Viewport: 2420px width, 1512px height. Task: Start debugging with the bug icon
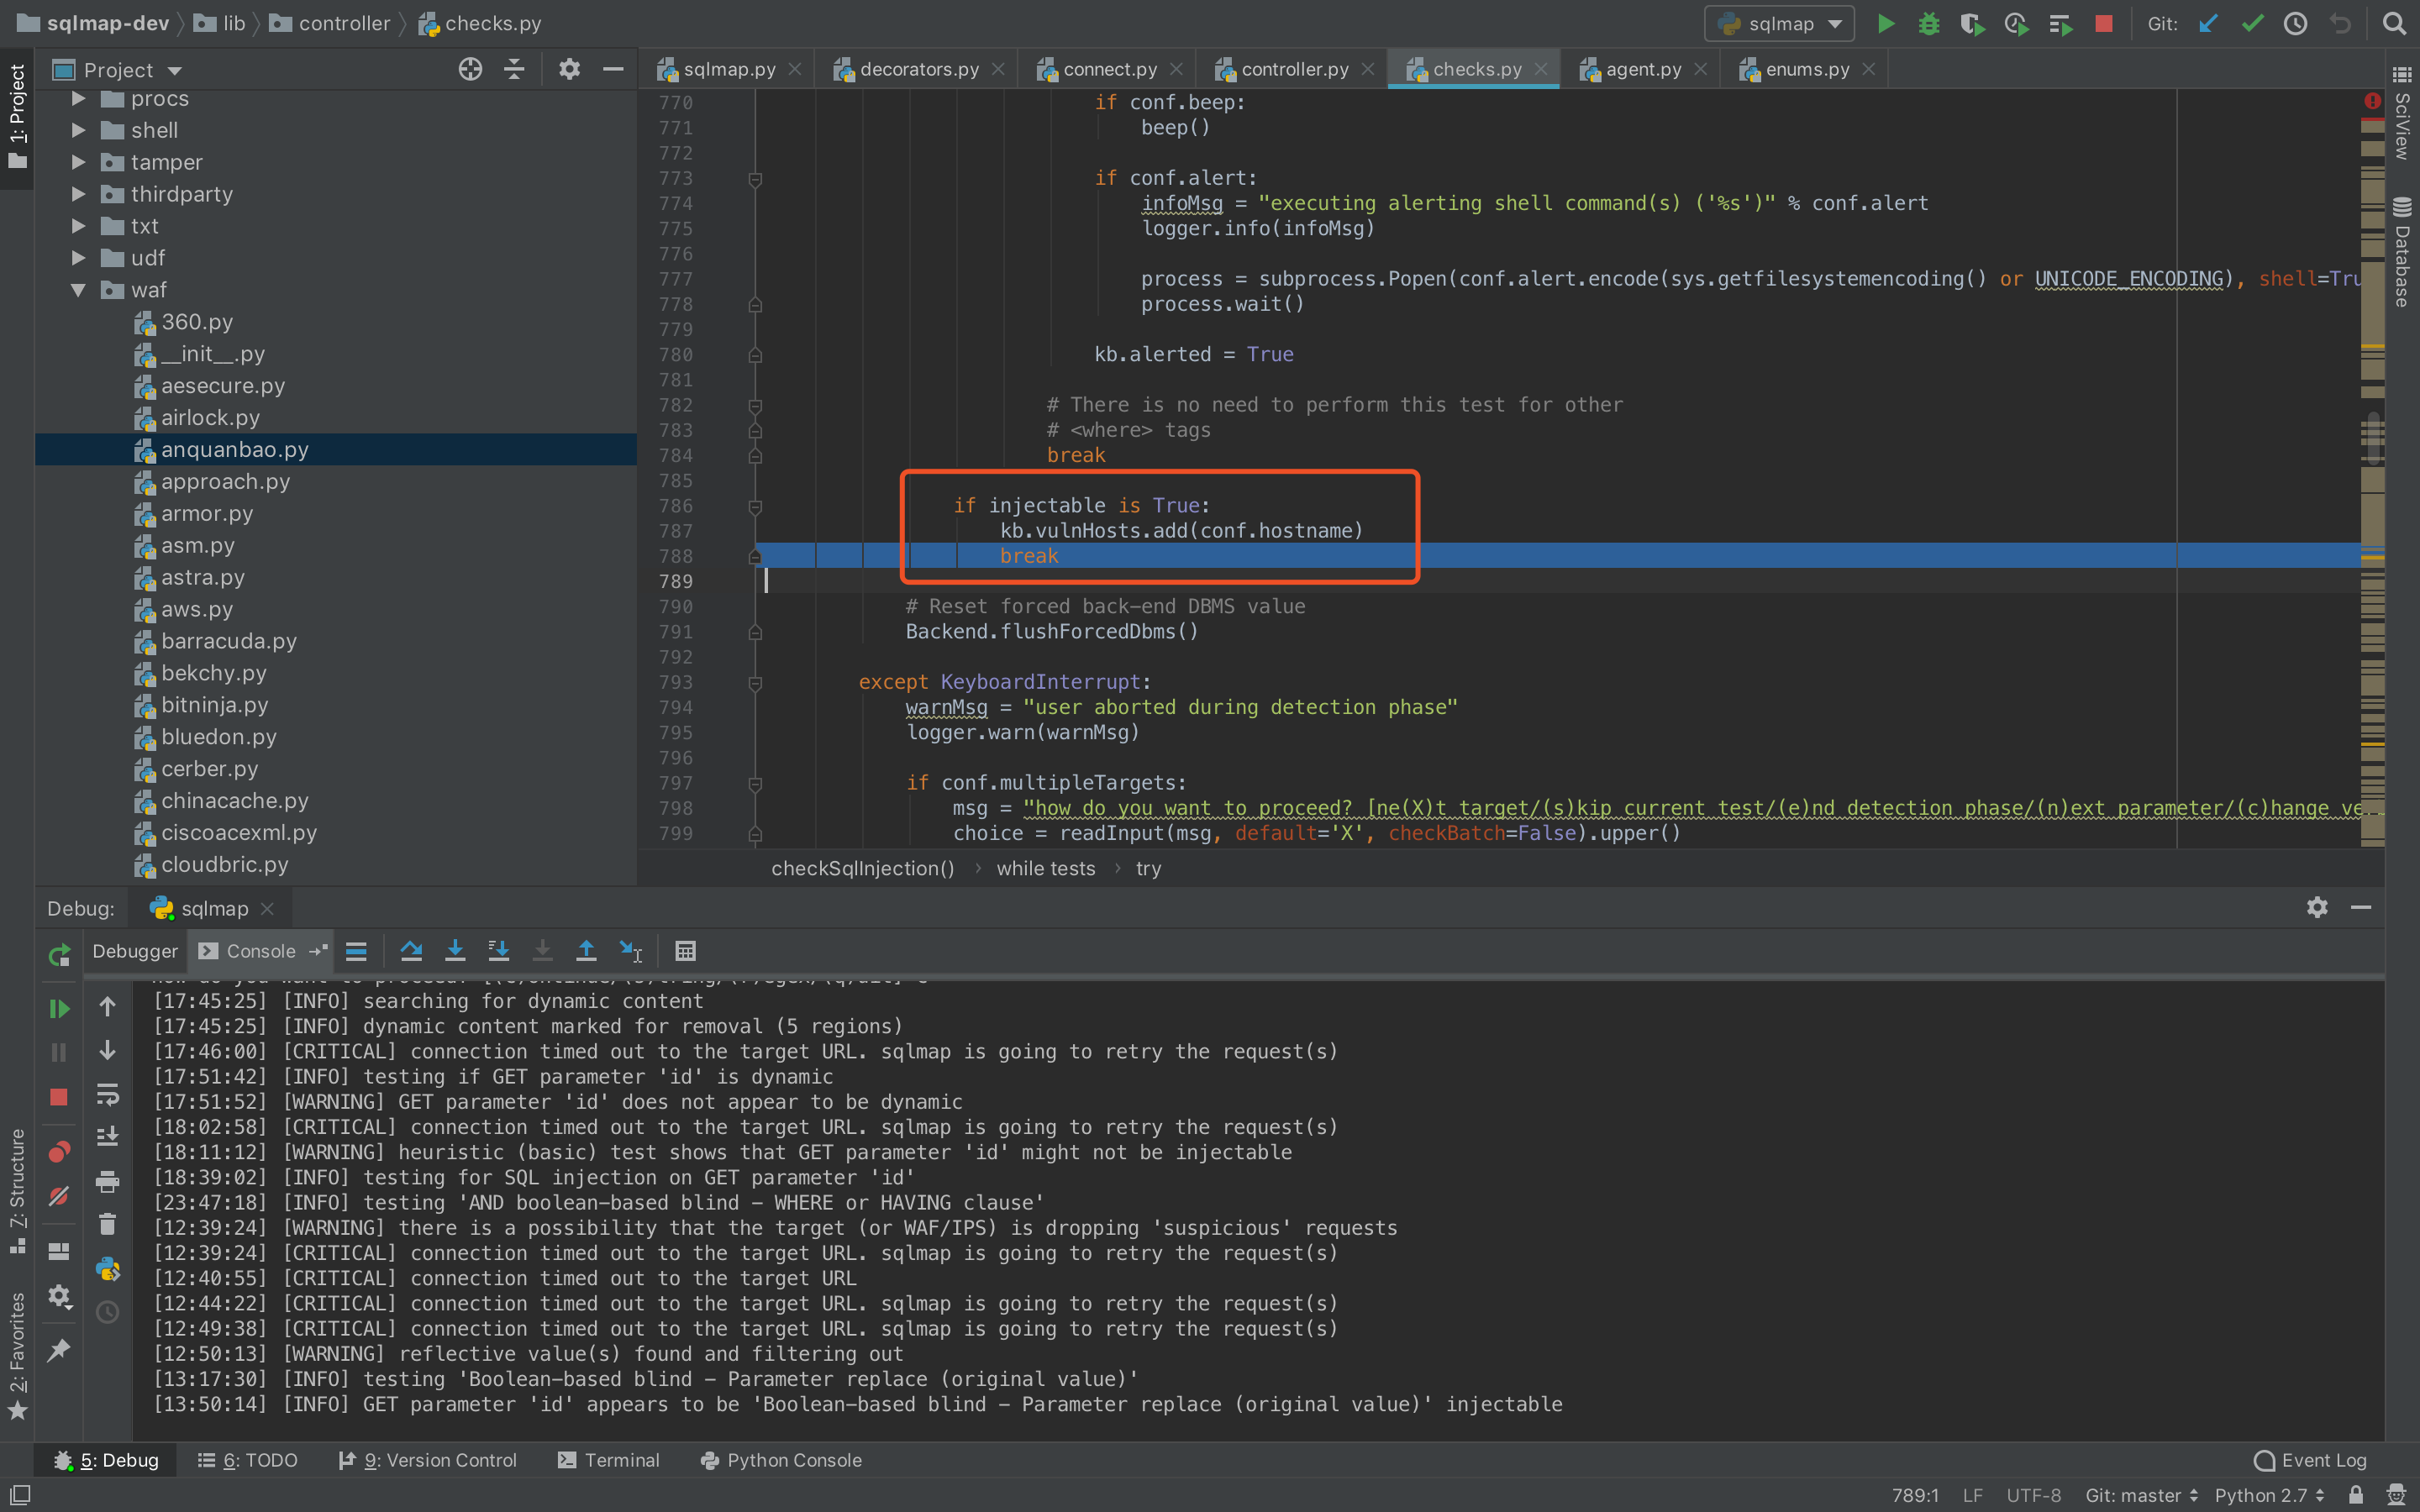[1928, 23]
